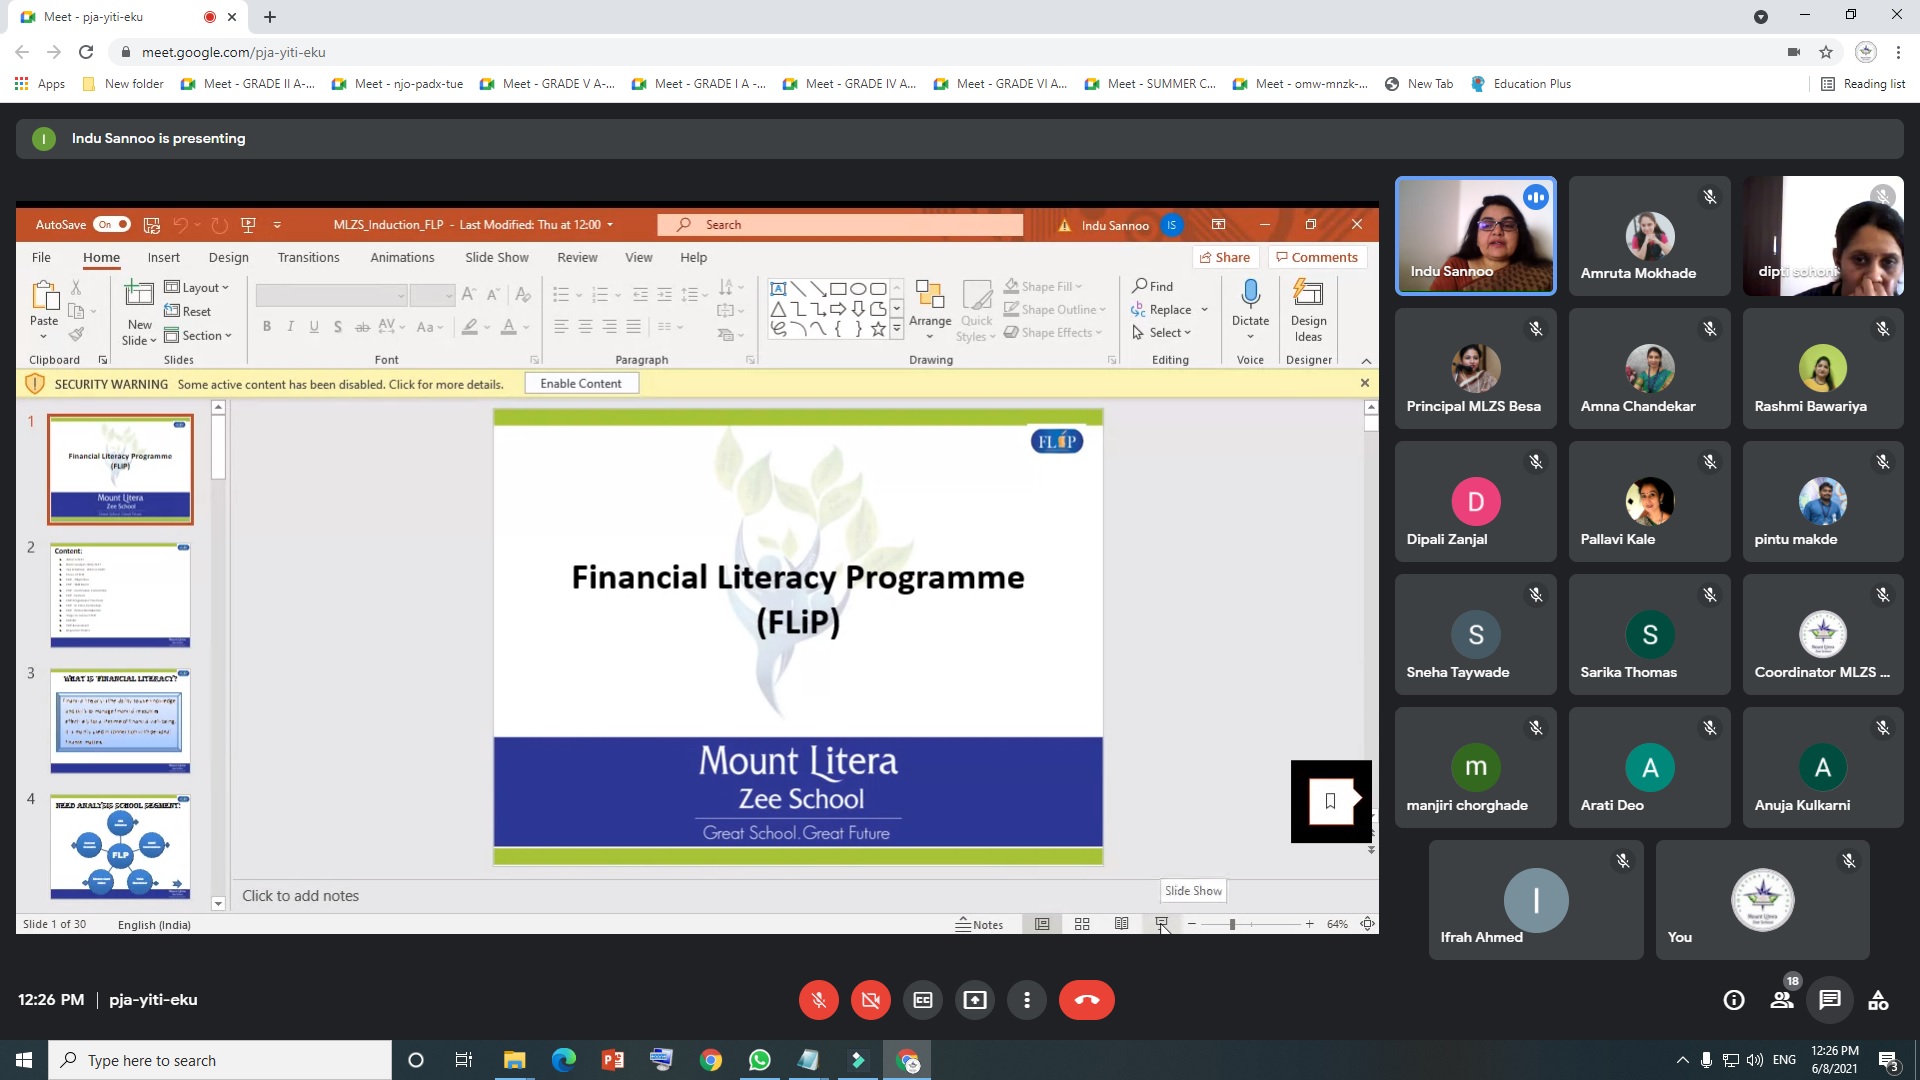Pick the font color swatch
The height and width of the screenshot is (1080, 1920).
click(508, 326)
